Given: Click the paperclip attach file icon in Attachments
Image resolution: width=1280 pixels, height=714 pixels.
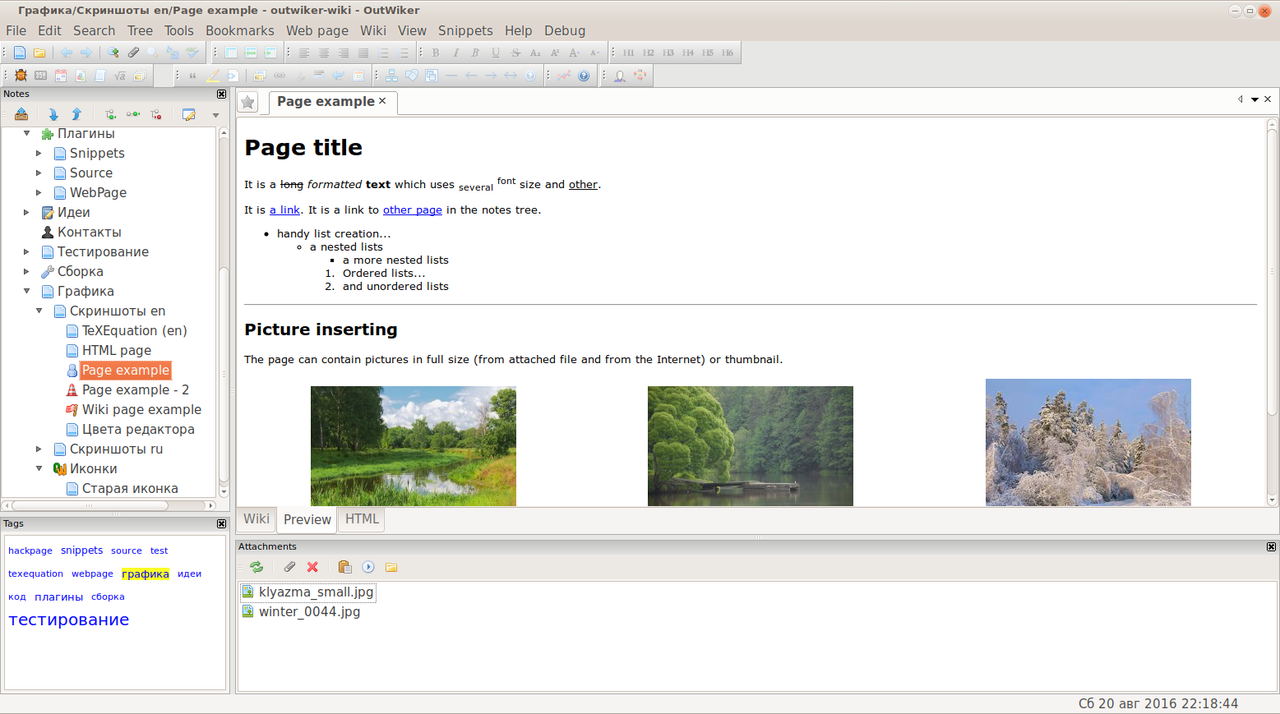Looking at the screenshot, I should pos(290,567).
